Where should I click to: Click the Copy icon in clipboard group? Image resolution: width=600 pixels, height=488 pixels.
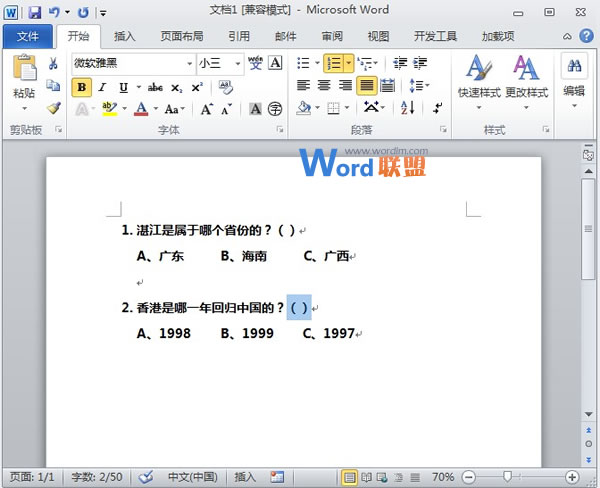pyautogui.click(x=53, y=86)
